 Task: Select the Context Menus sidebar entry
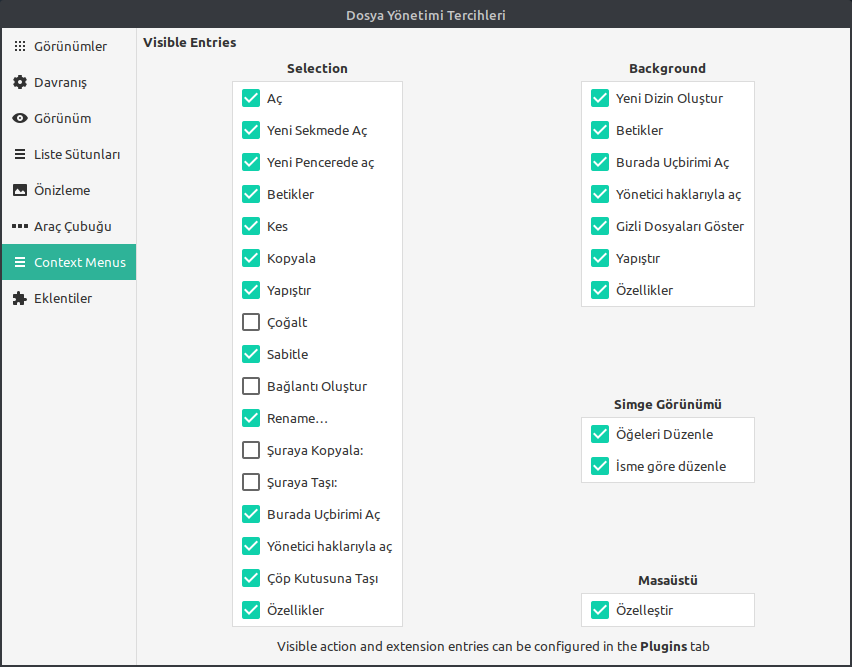[x=69, y=262]
